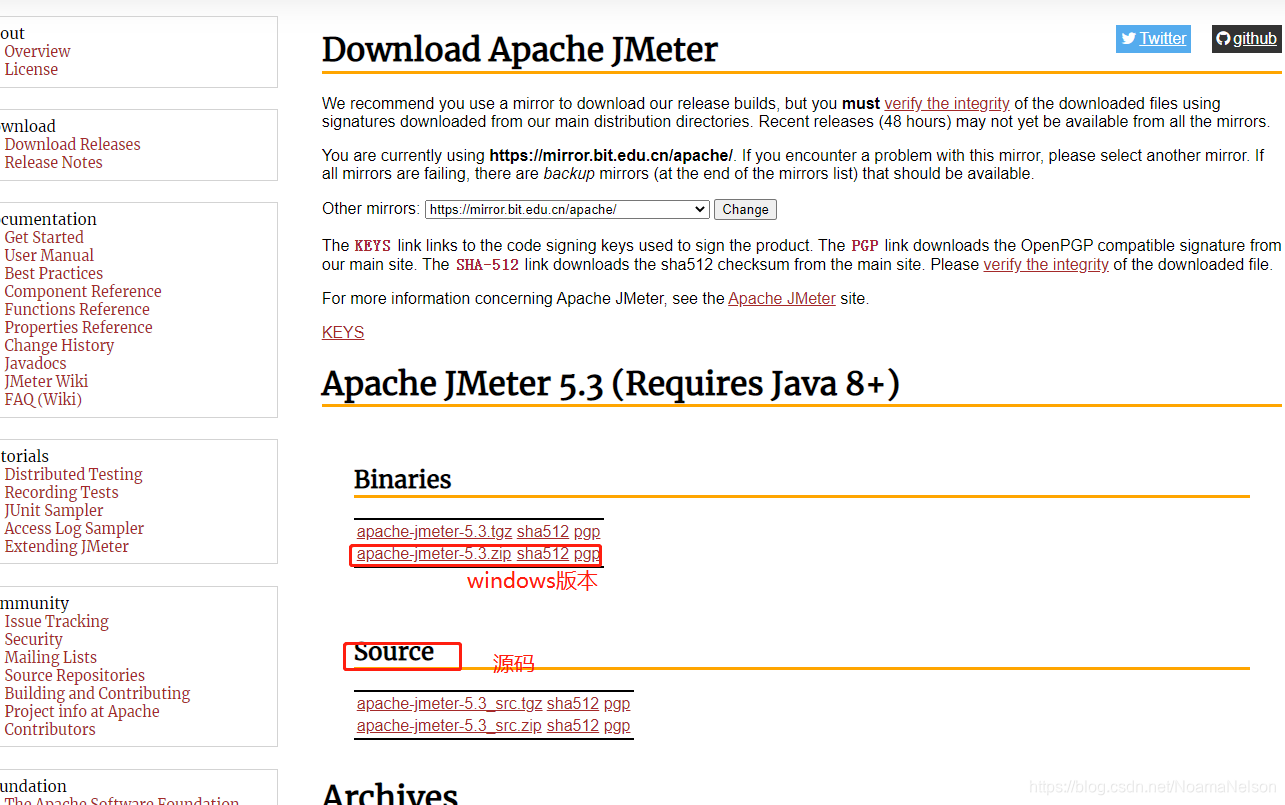Open the first verify the integrity link
This screenshot has width=1285, height=805.
tap(947, 103)
